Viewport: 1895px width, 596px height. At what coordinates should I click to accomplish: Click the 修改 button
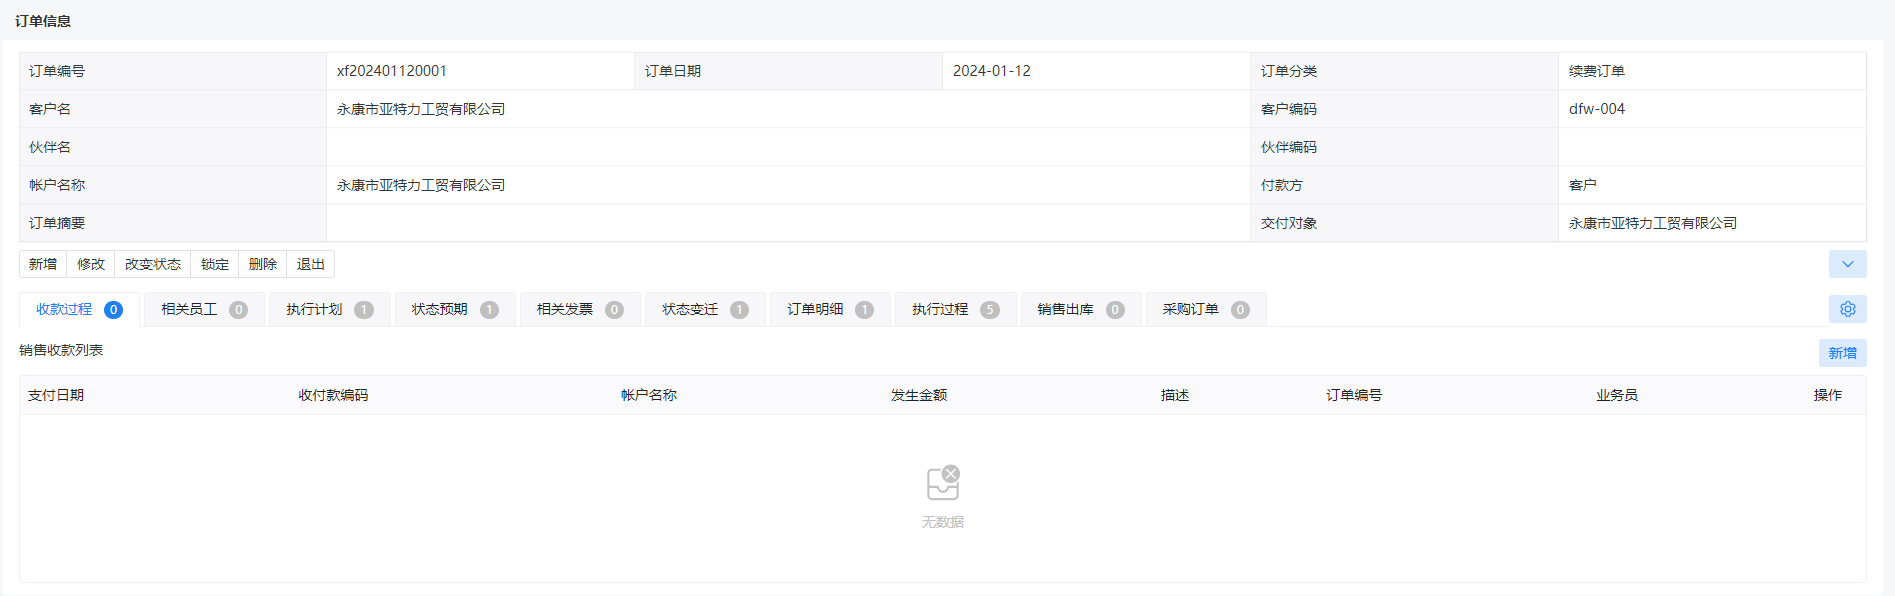[x=91, y=264]
